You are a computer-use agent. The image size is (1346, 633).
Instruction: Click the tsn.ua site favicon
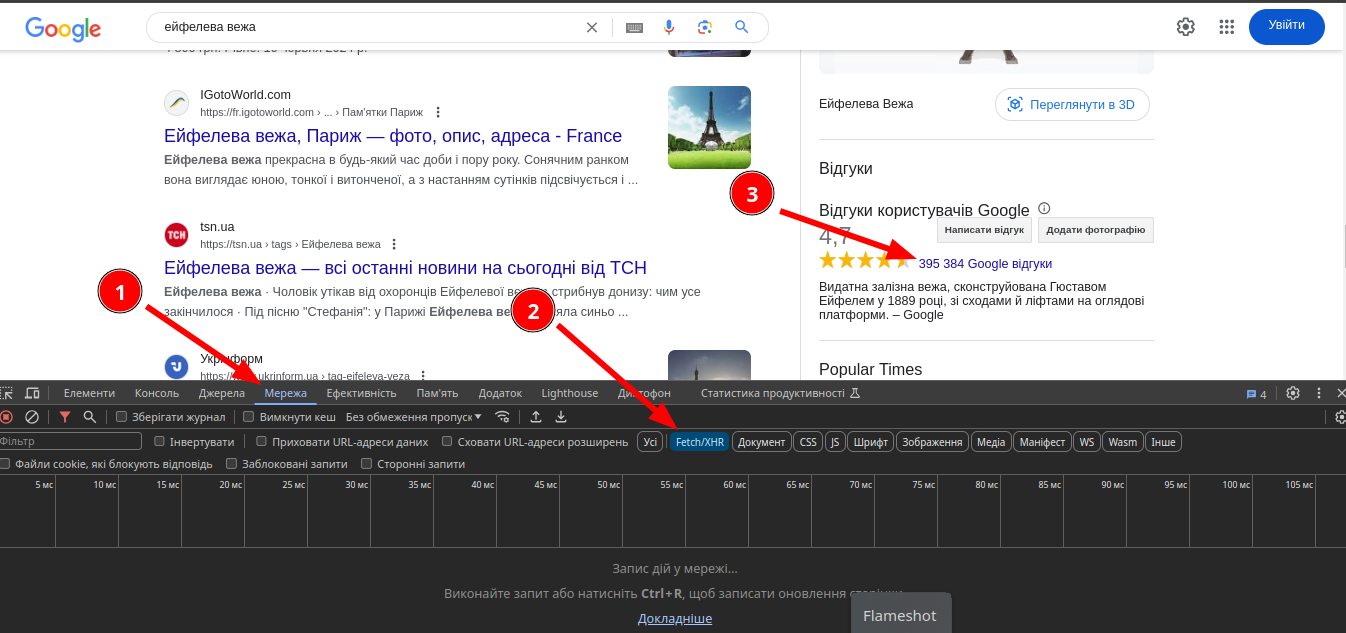[176, 235]
